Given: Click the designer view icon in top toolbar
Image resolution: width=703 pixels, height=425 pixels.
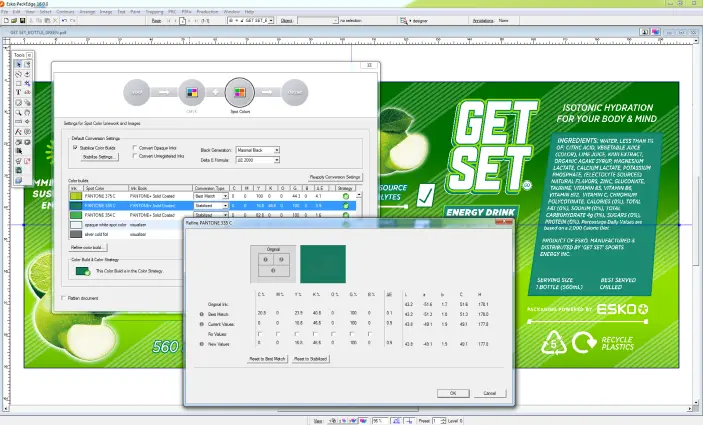Looking at the screenshot, I should click(404, 21).
